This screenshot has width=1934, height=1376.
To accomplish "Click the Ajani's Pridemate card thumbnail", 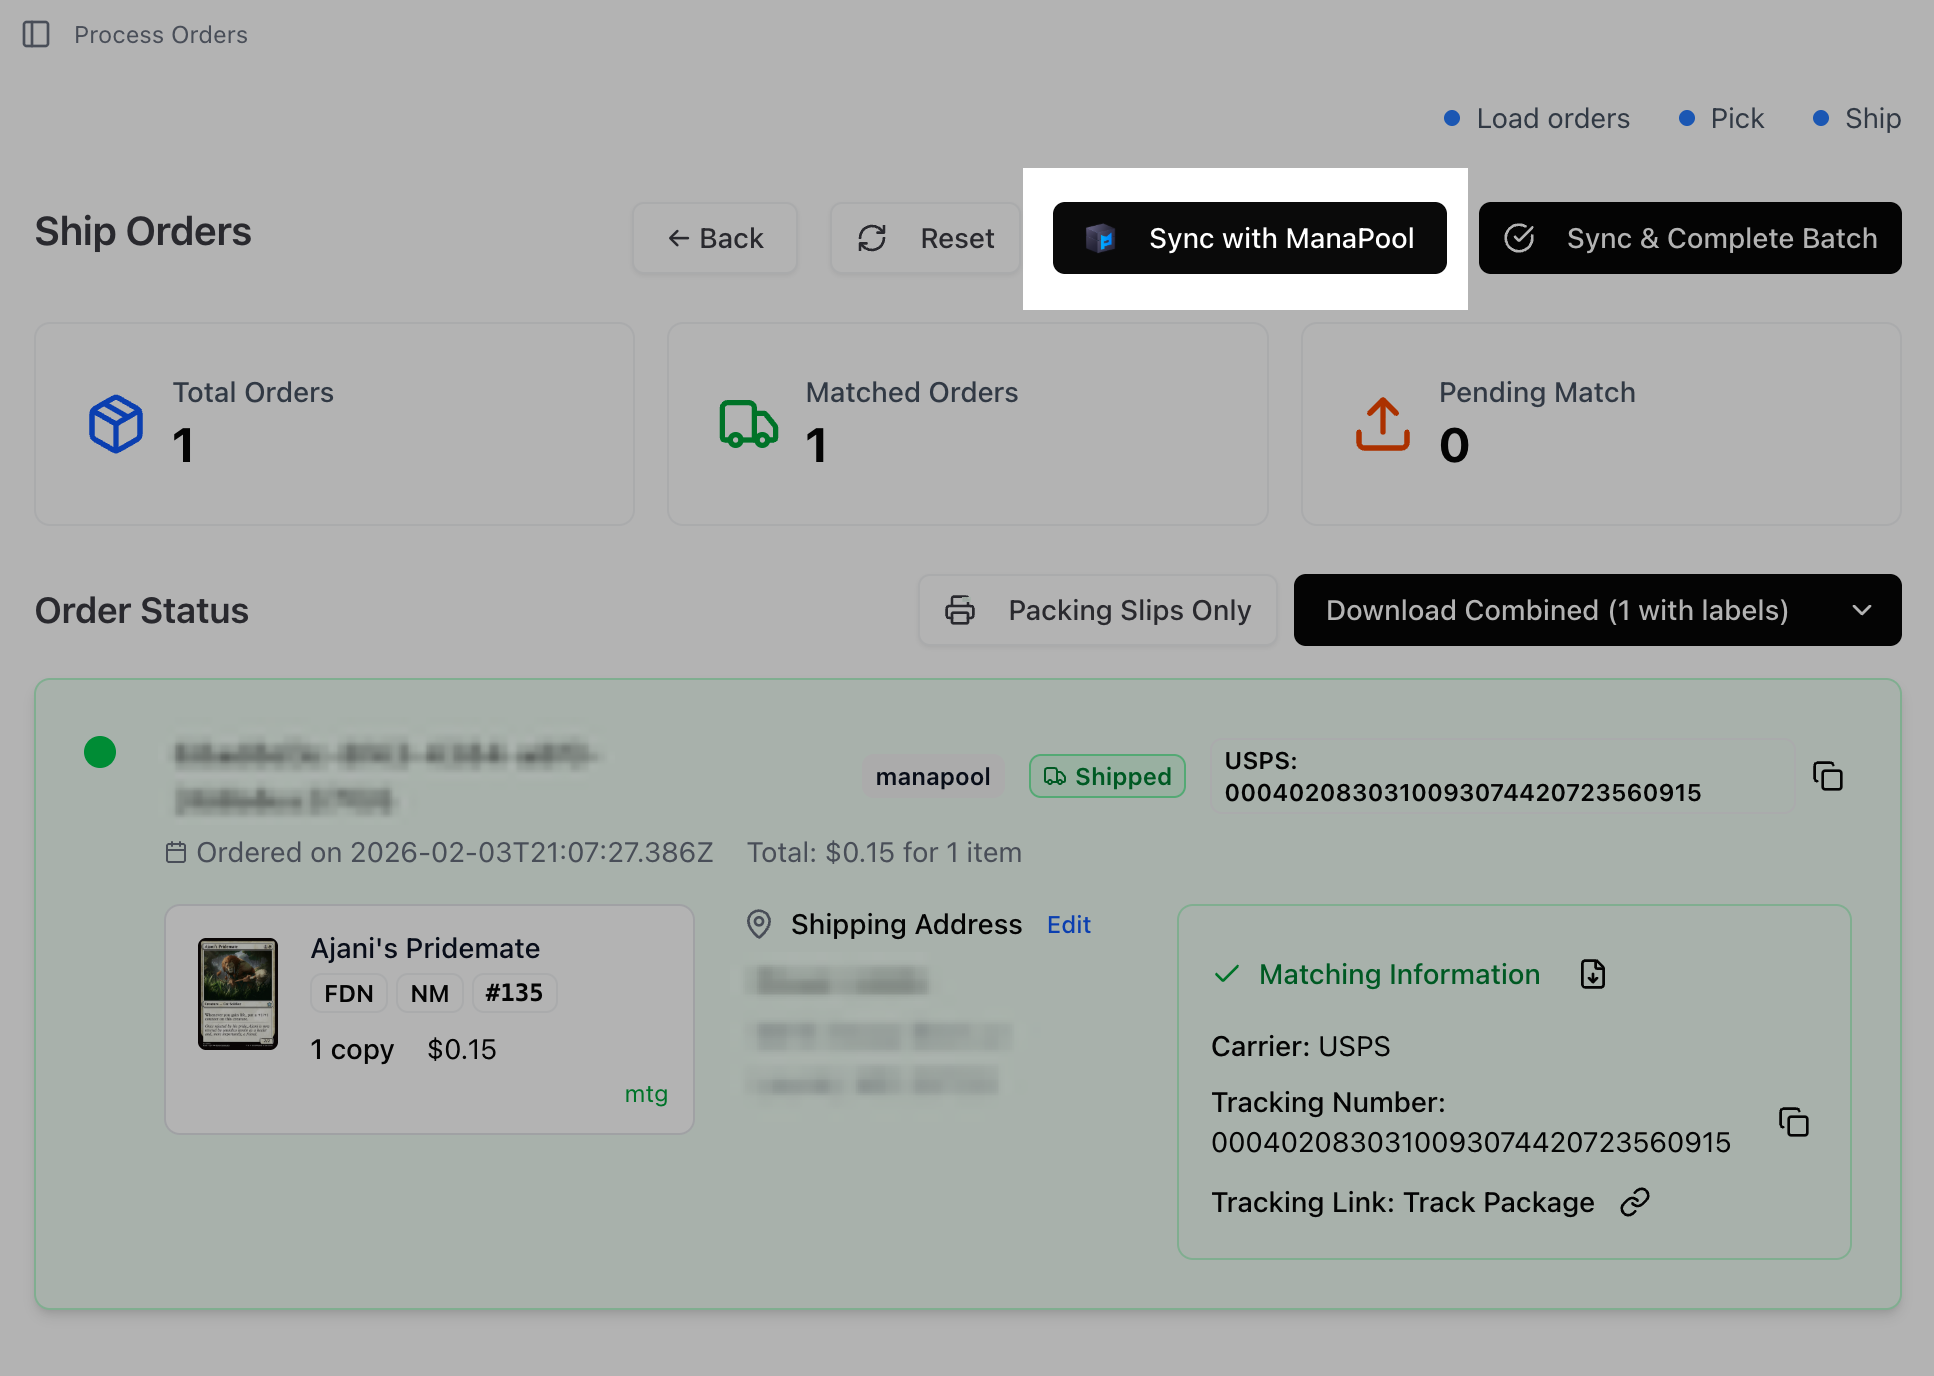I will point(238,993).
